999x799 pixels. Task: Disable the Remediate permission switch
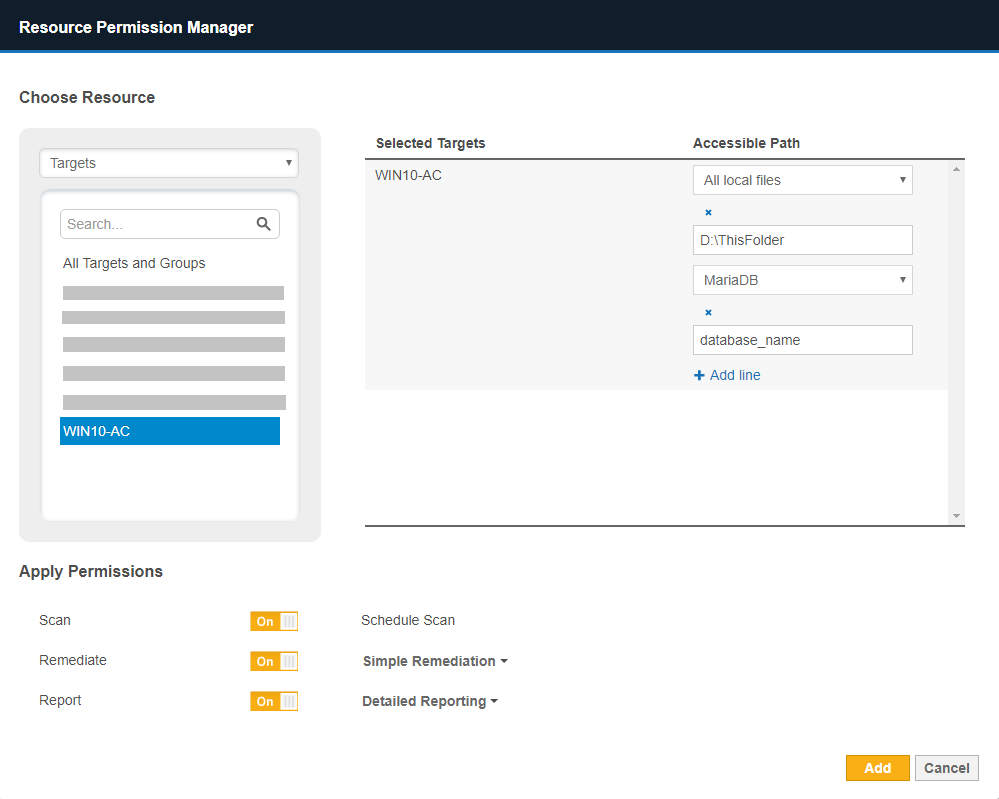(x=273, y=661)
